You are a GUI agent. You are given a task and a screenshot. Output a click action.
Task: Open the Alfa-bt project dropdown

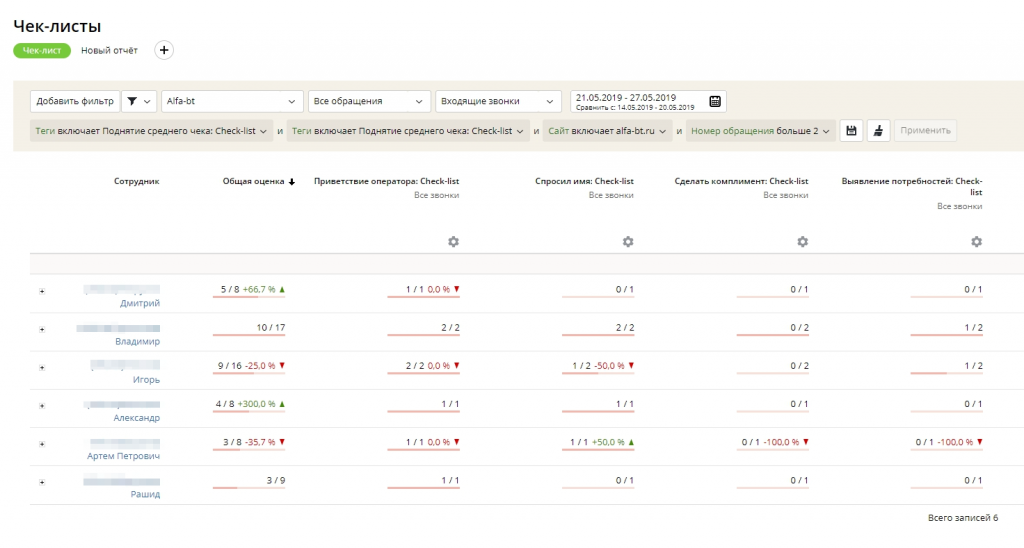232,102
